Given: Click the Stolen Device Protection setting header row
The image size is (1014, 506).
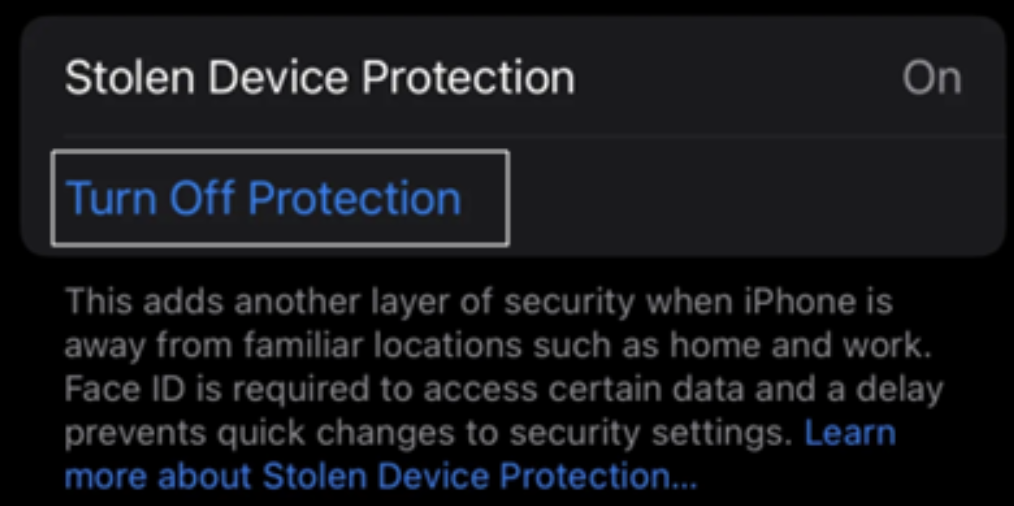Looking at the screenshot, I should tap(513, 78).
